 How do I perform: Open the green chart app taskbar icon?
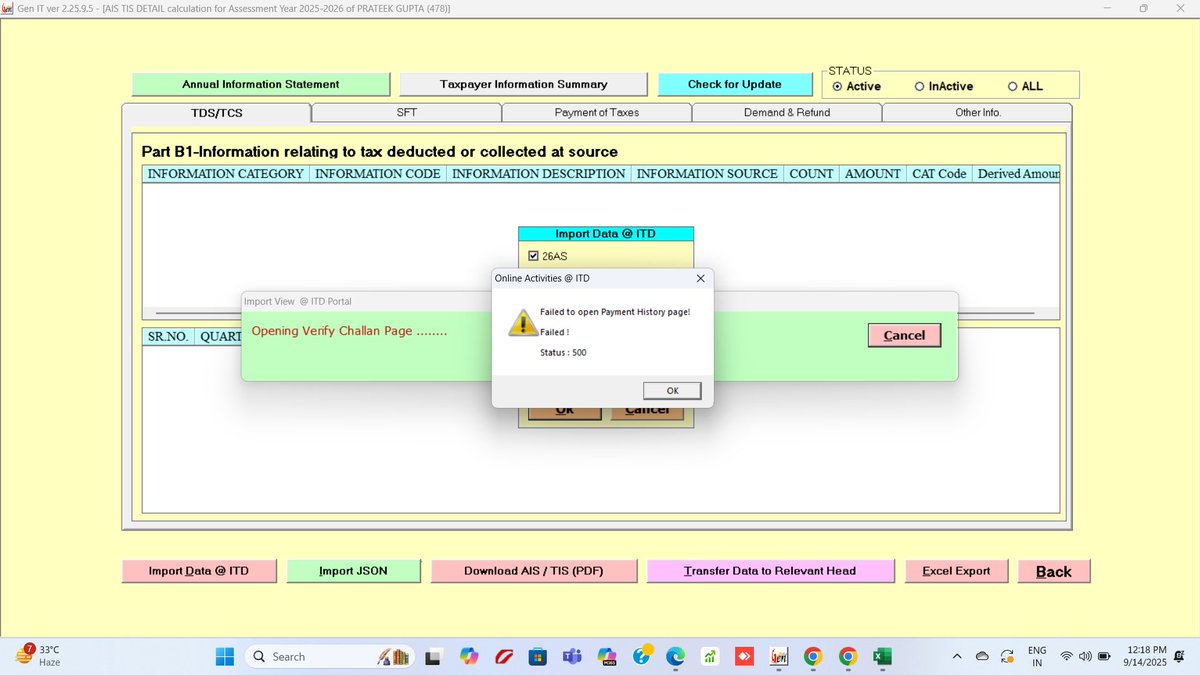pos(710,657)
